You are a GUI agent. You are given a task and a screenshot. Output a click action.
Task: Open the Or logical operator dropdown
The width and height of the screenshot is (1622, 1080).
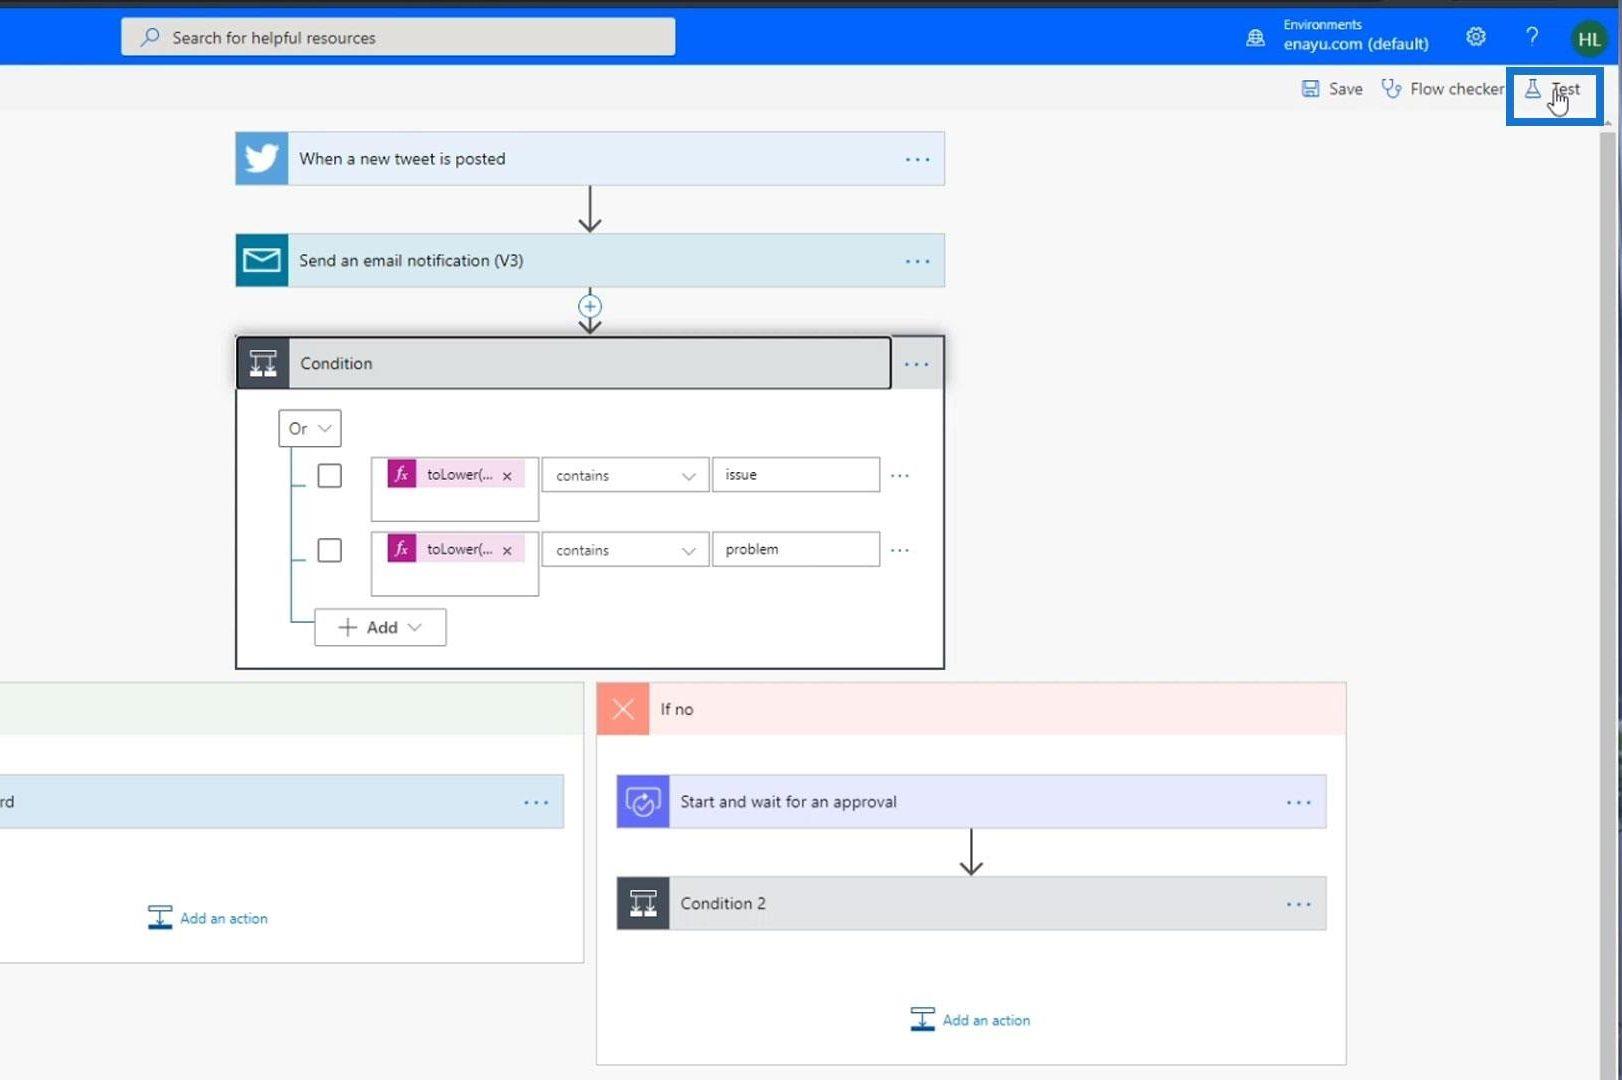point(310,428)
